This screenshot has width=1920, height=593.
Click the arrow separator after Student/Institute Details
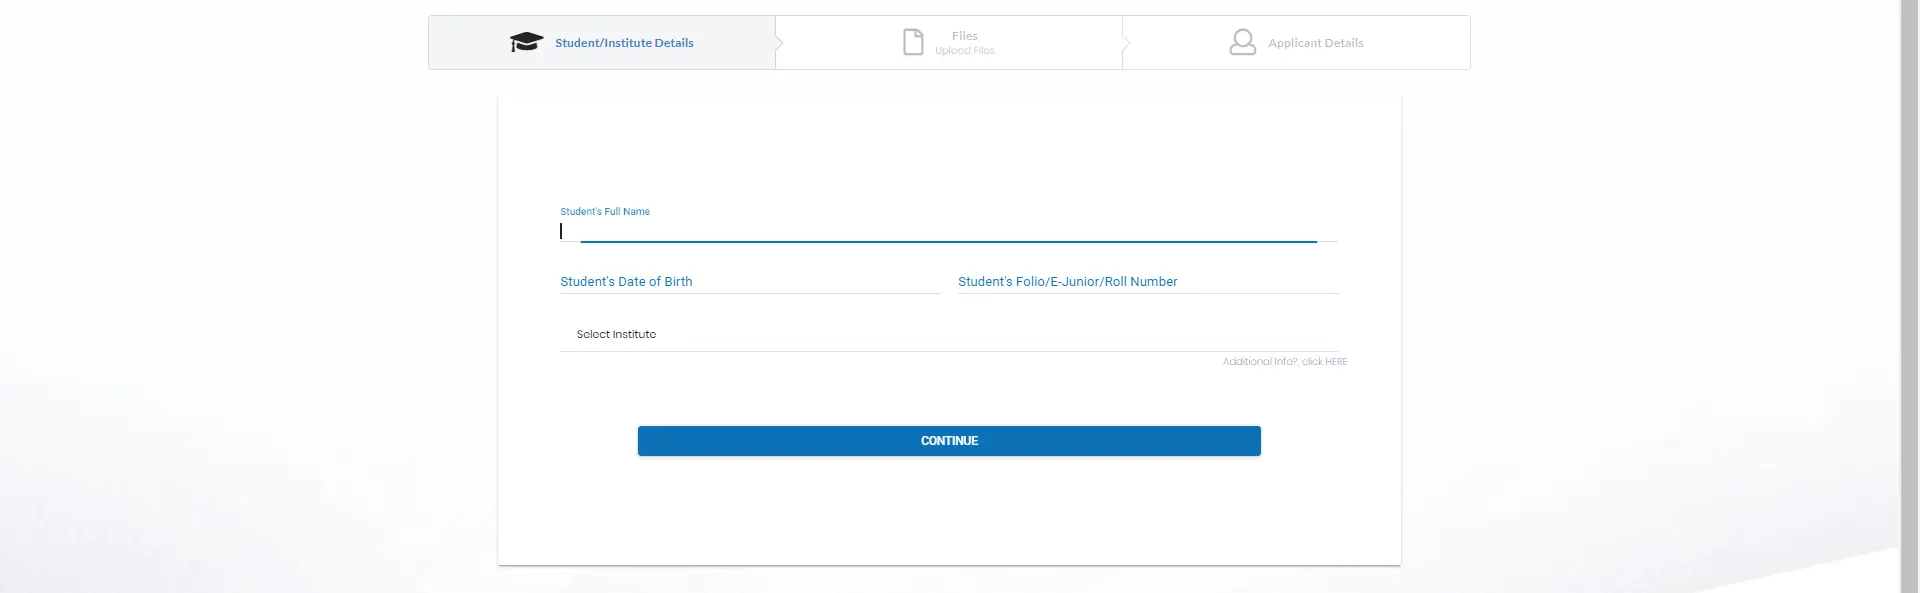(779, 42)
